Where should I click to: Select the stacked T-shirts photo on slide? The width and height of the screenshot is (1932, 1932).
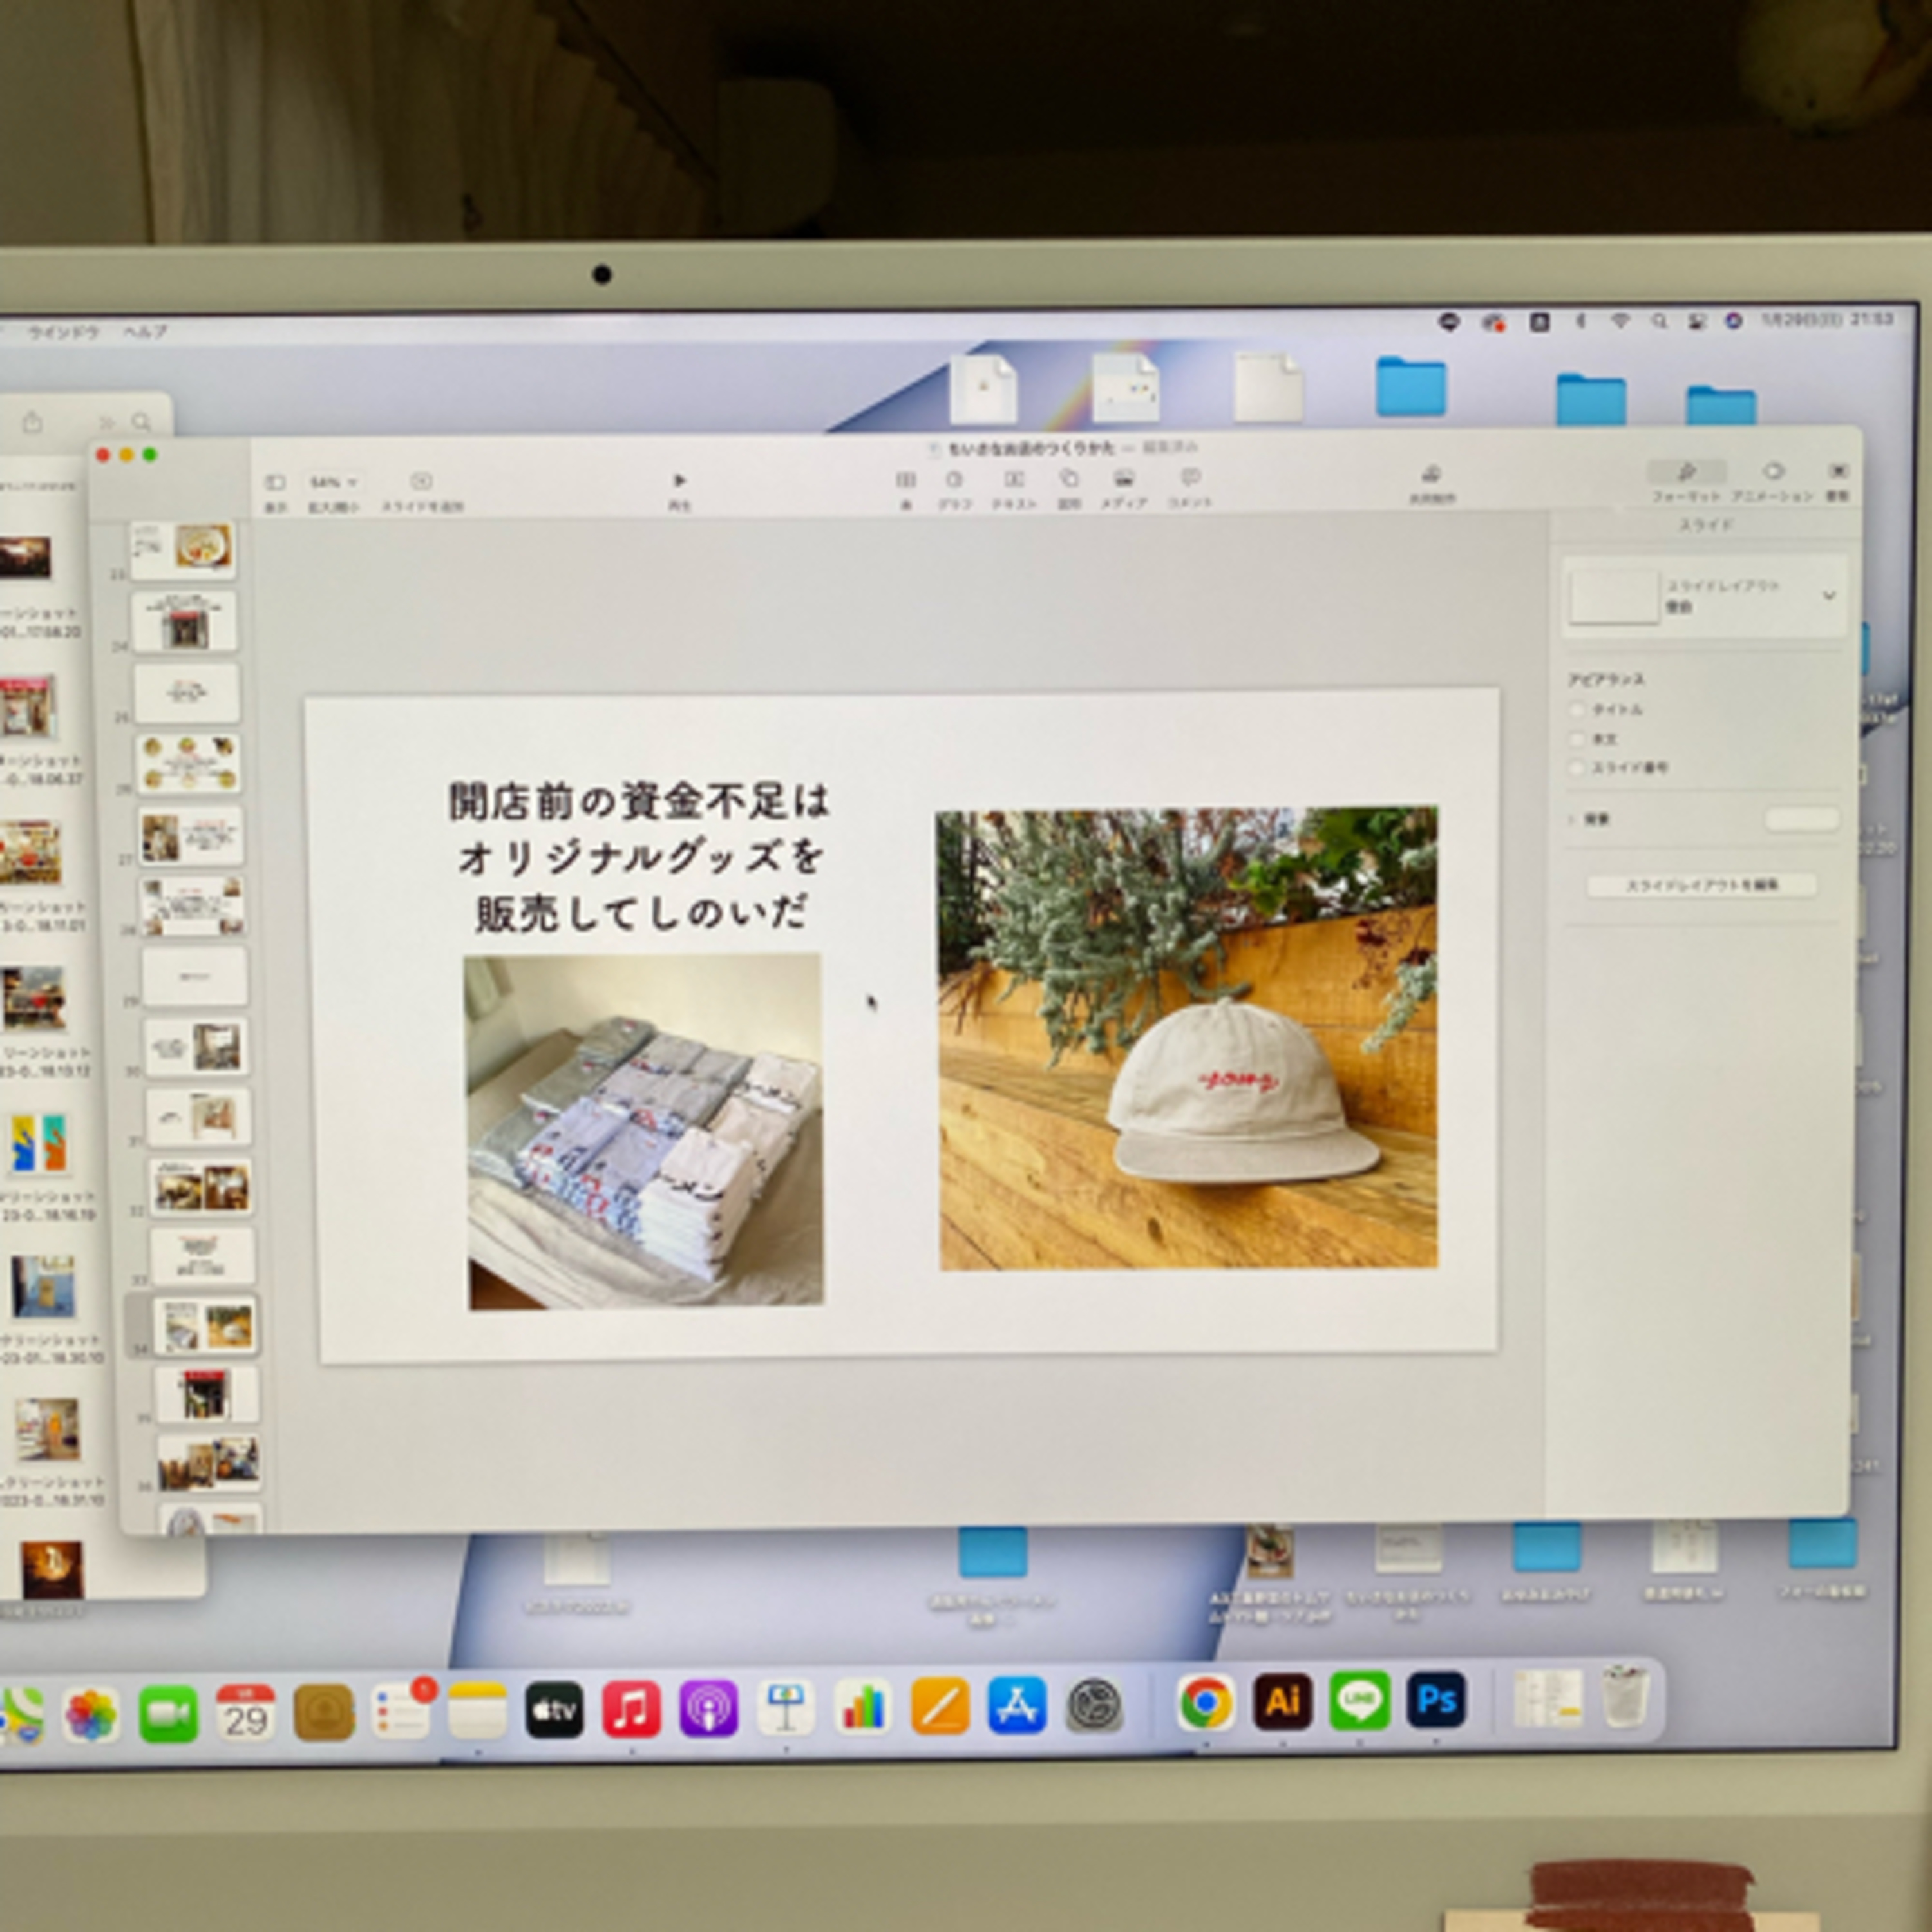(x=645, y=1130)
